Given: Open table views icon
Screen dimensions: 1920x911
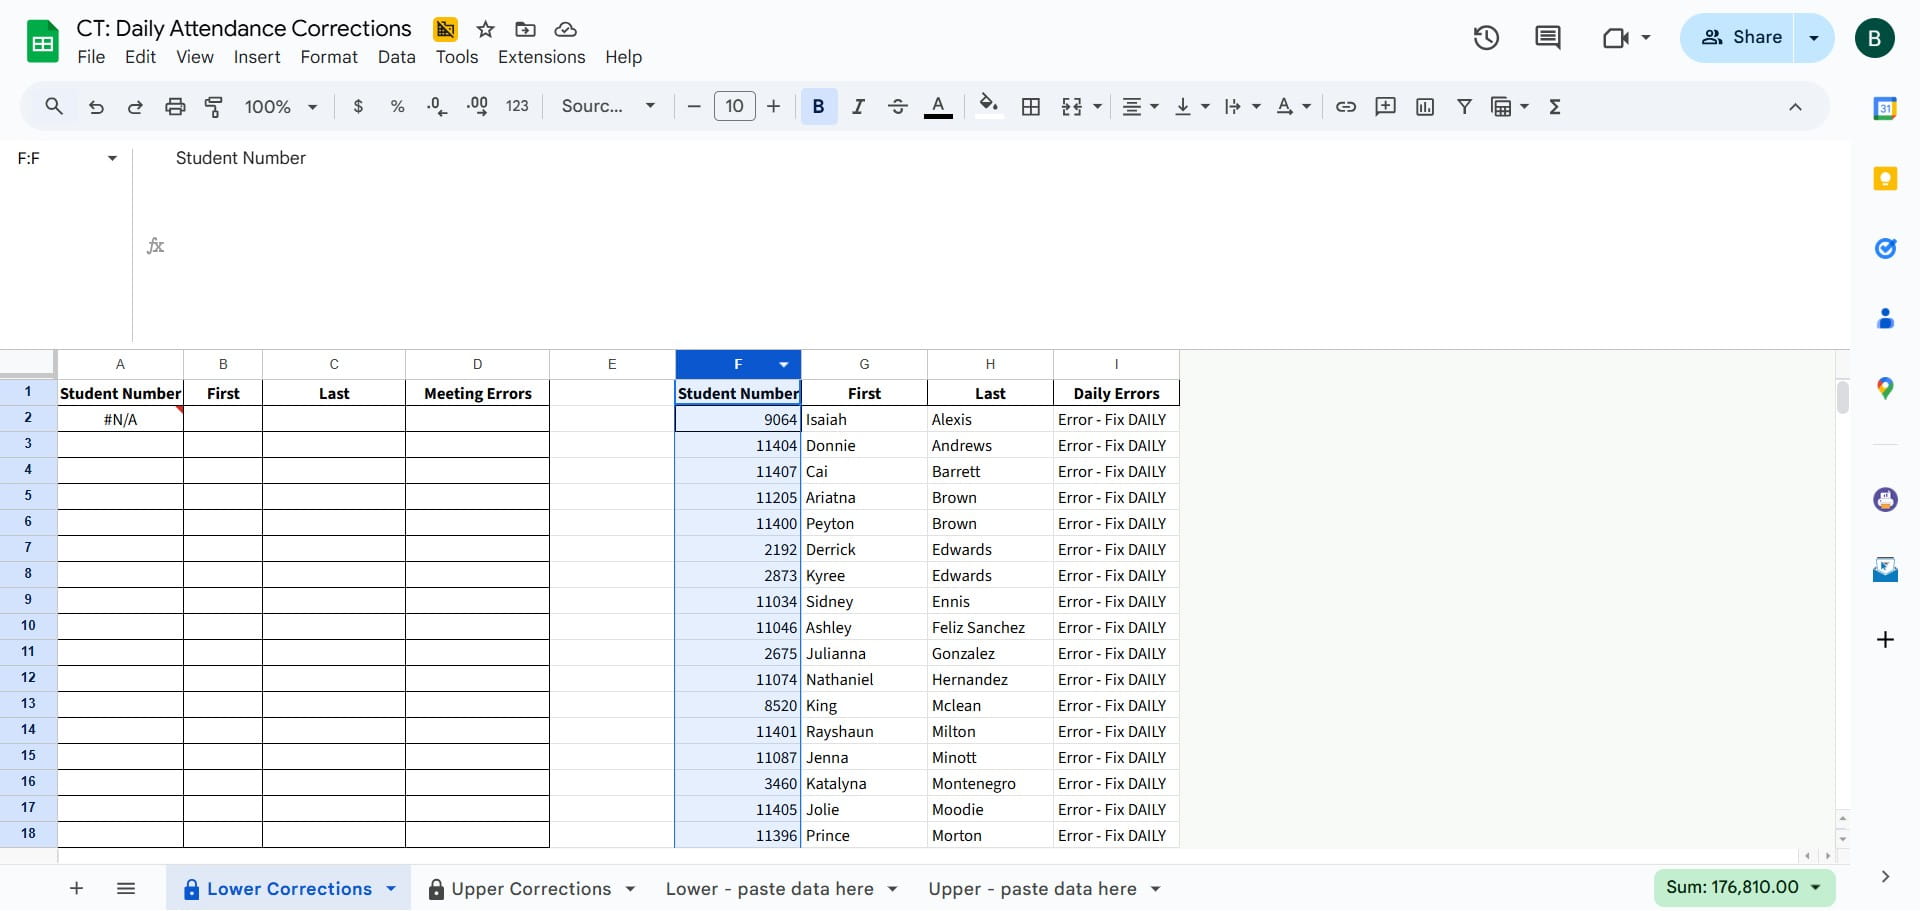Looking at the screenshot, I should (x=1501, y=106).
